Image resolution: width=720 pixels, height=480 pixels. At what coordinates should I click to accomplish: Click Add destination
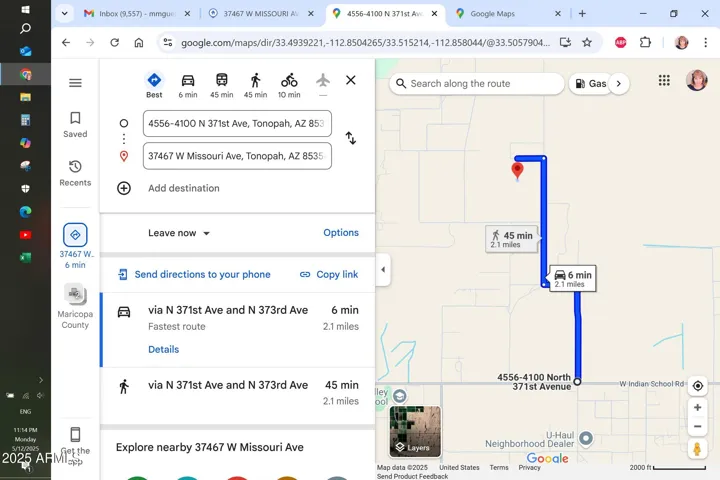click(184, 188)
